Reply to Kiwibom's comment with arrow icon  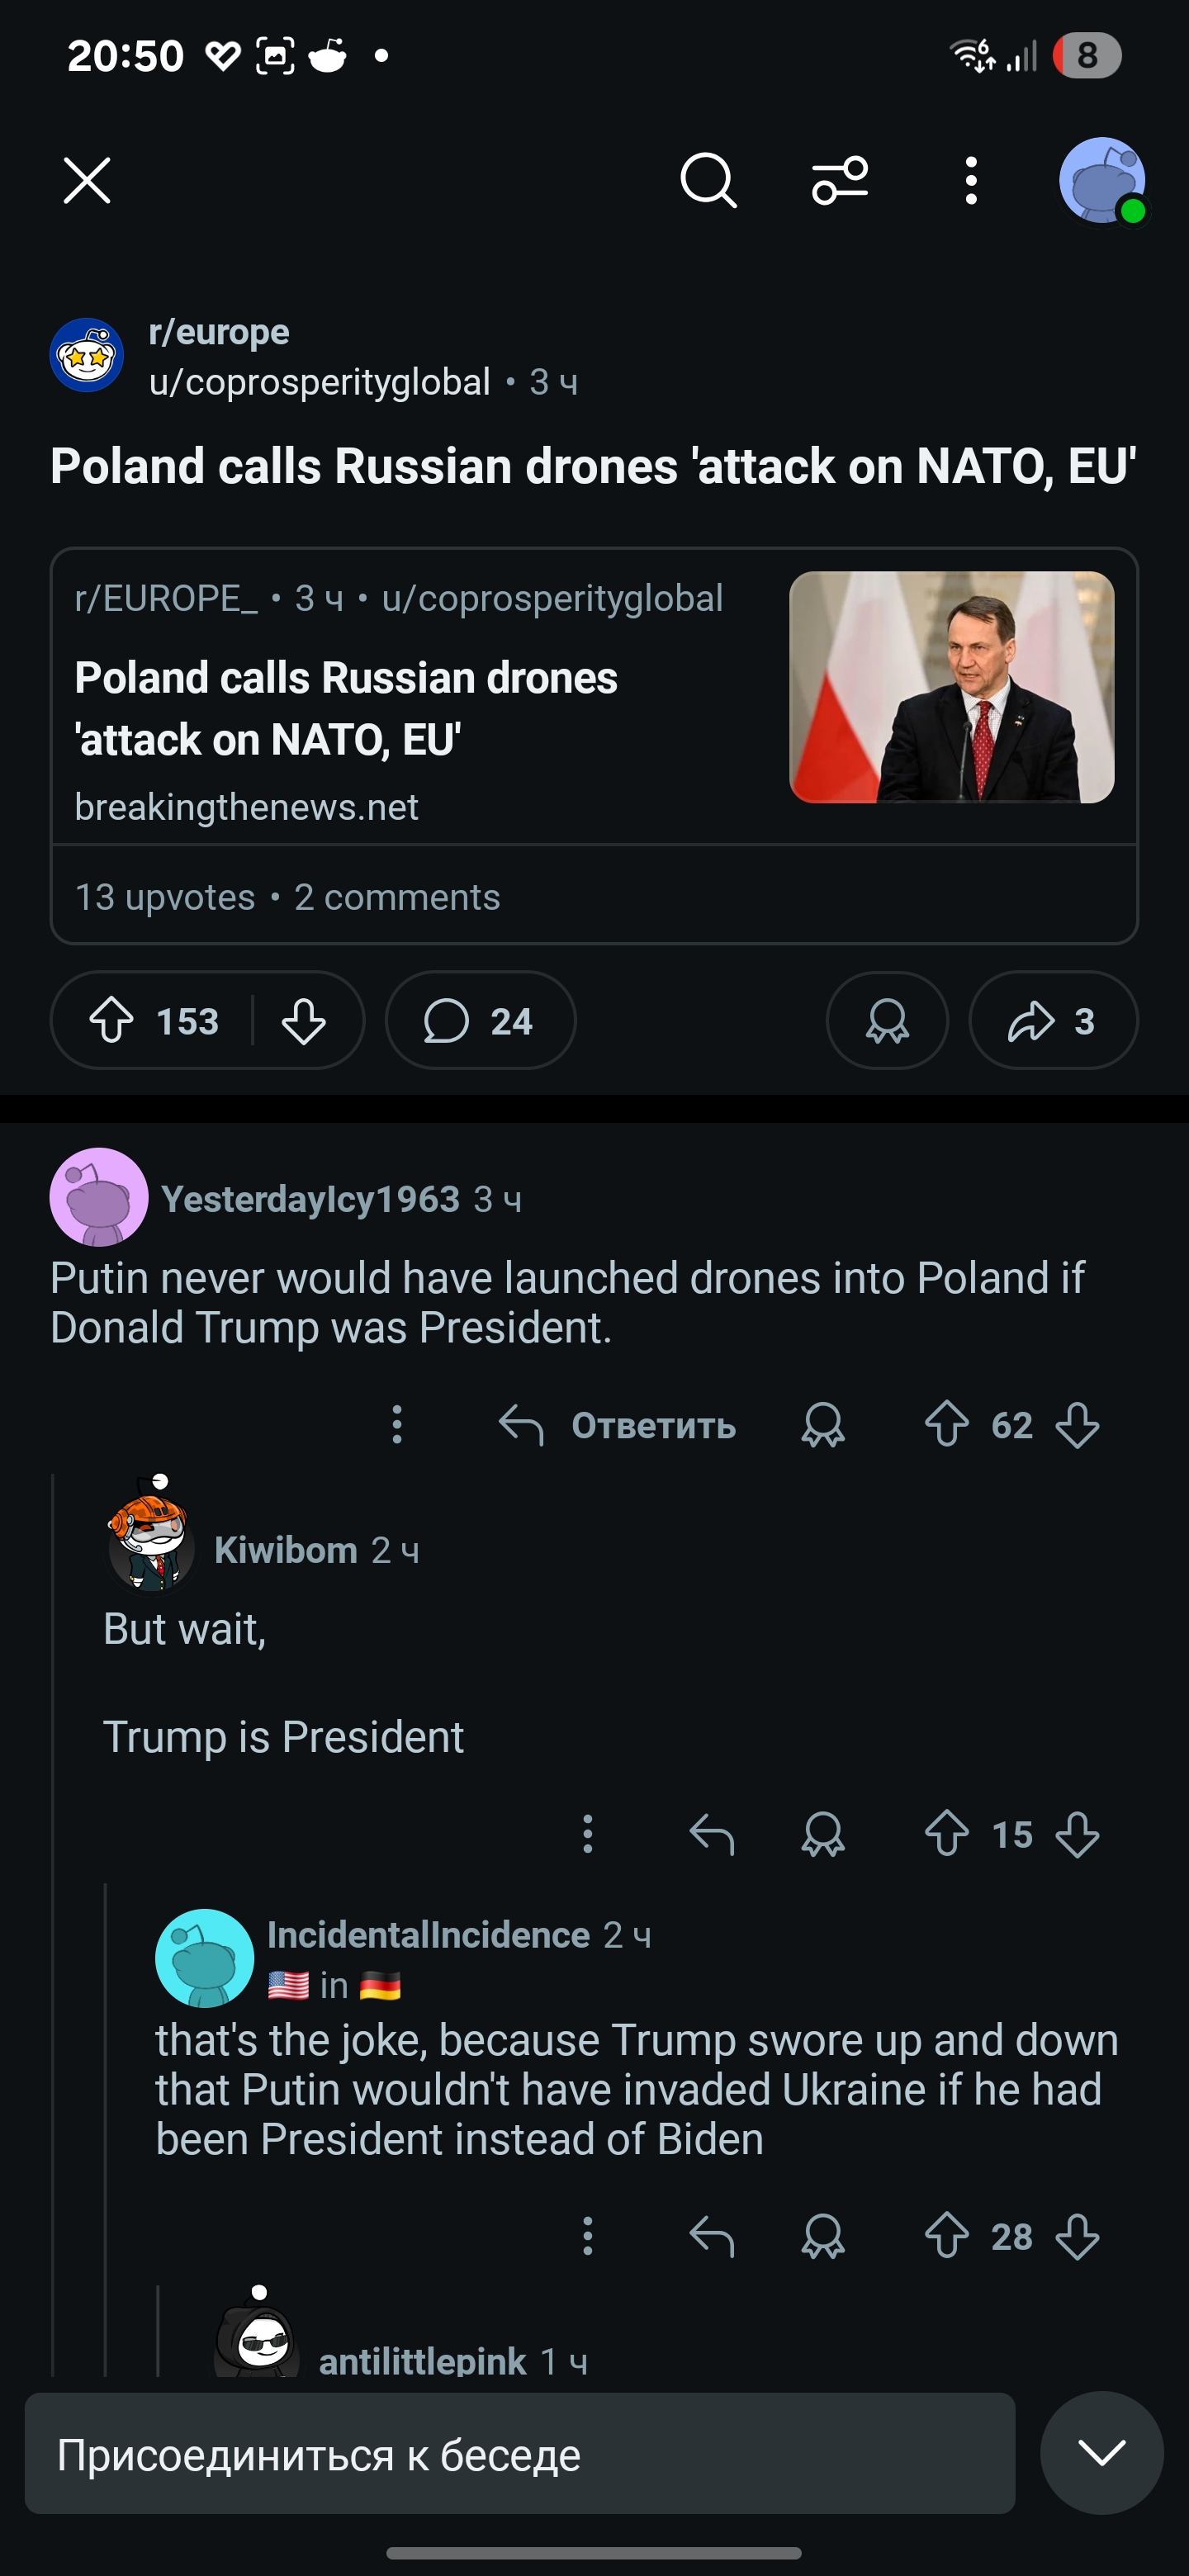pos(712,1834)
